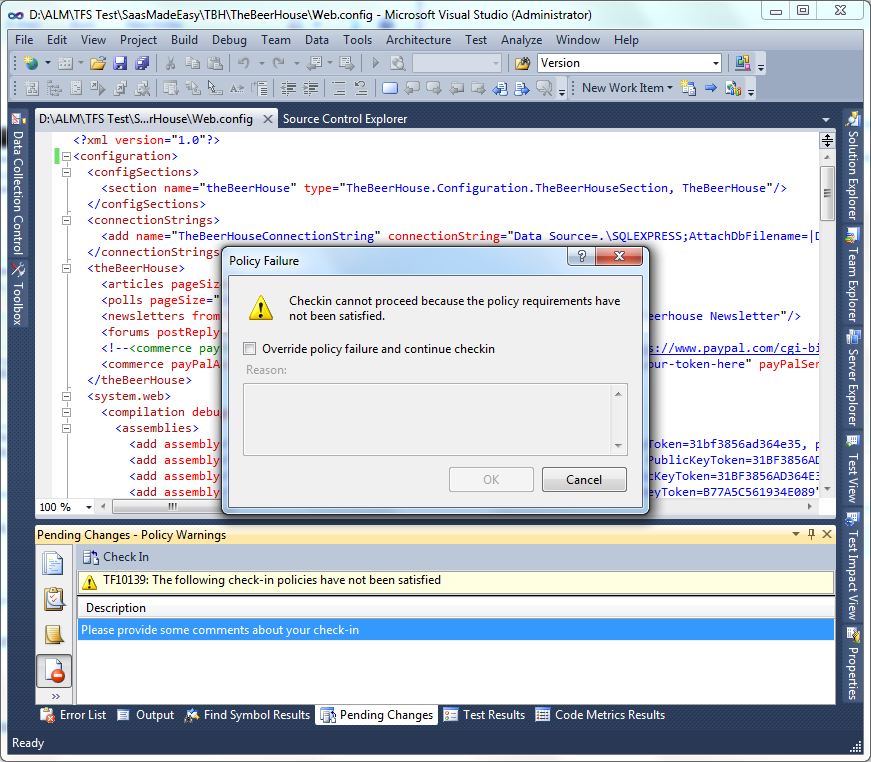Open Solution Explorer side tab
The image size is (871, 762).
[853, 168]
